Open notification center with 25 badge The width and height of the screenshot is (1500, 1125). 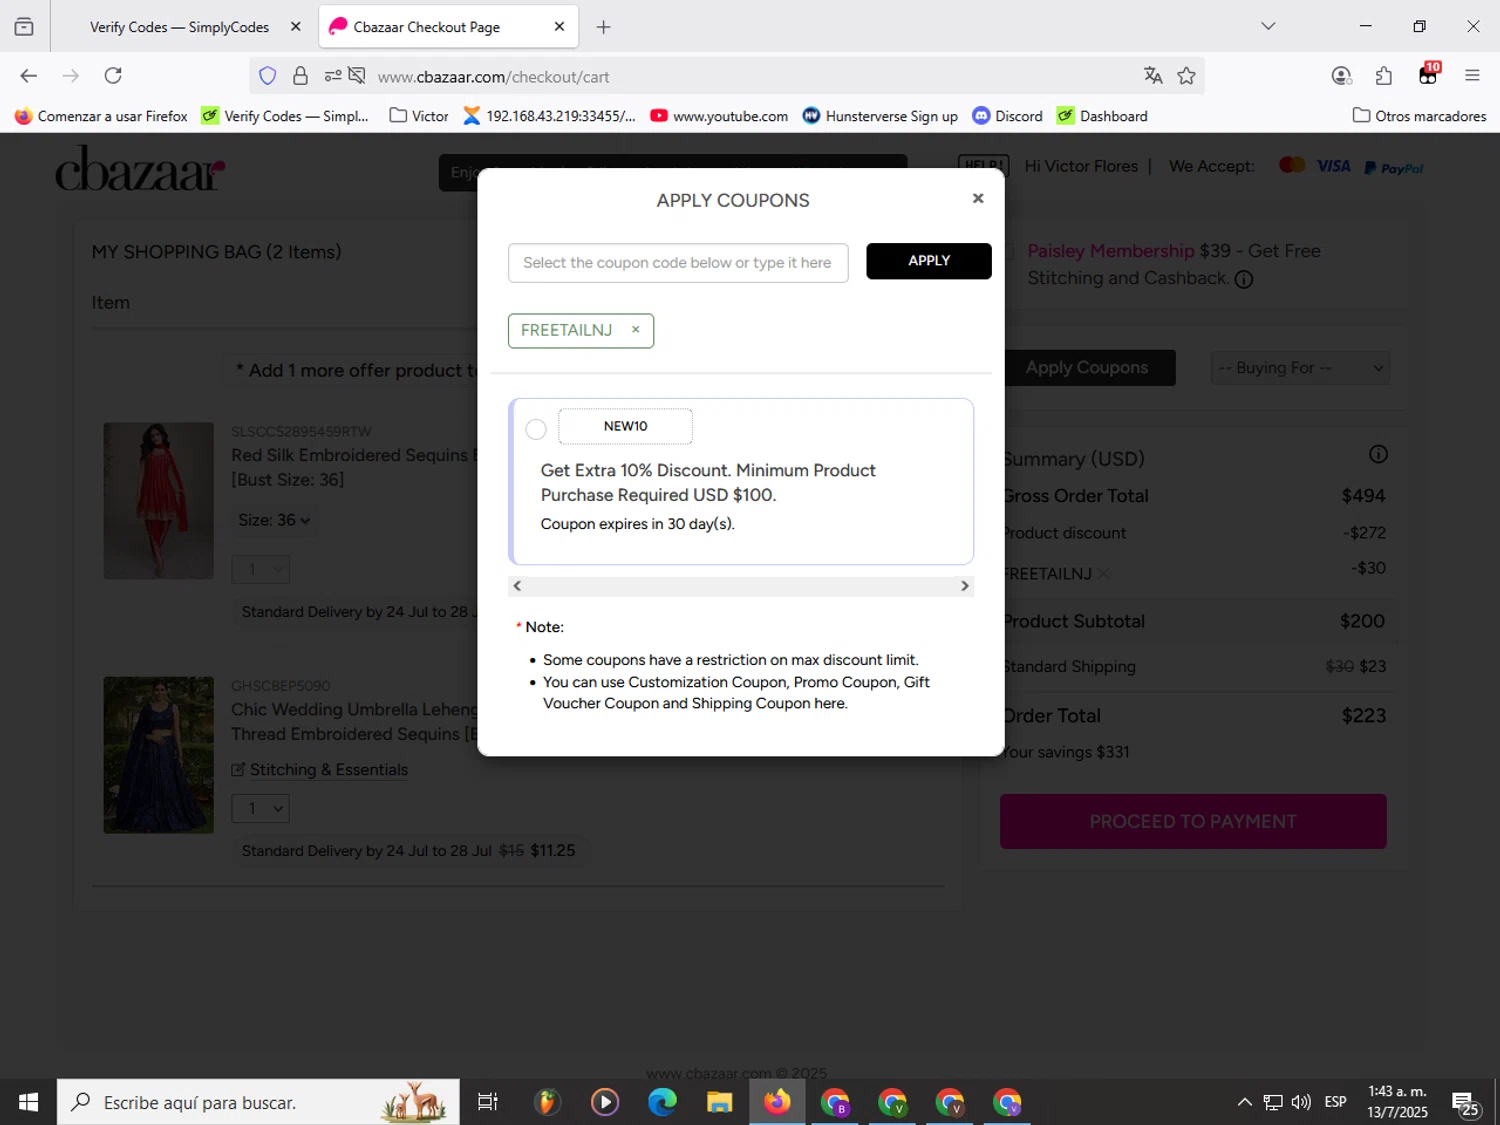click(1466, 1103)
